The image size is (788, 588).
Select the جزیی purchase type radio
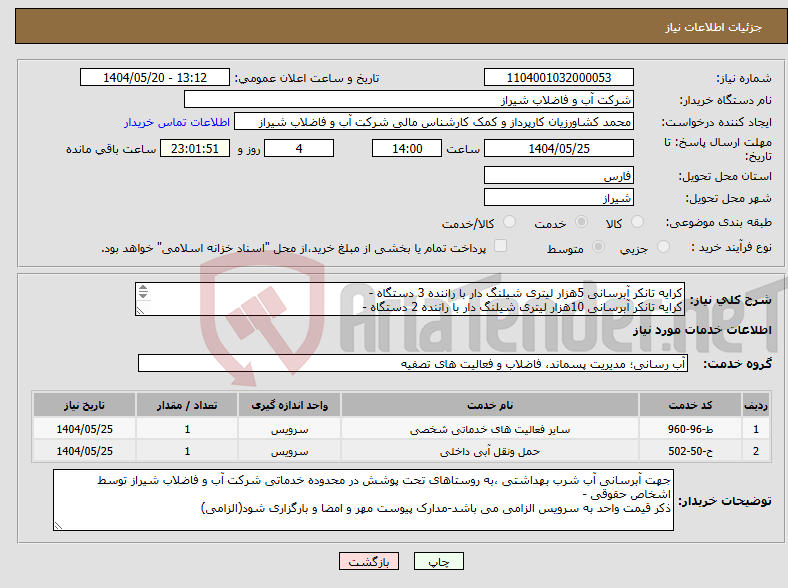tap(663, 247)
